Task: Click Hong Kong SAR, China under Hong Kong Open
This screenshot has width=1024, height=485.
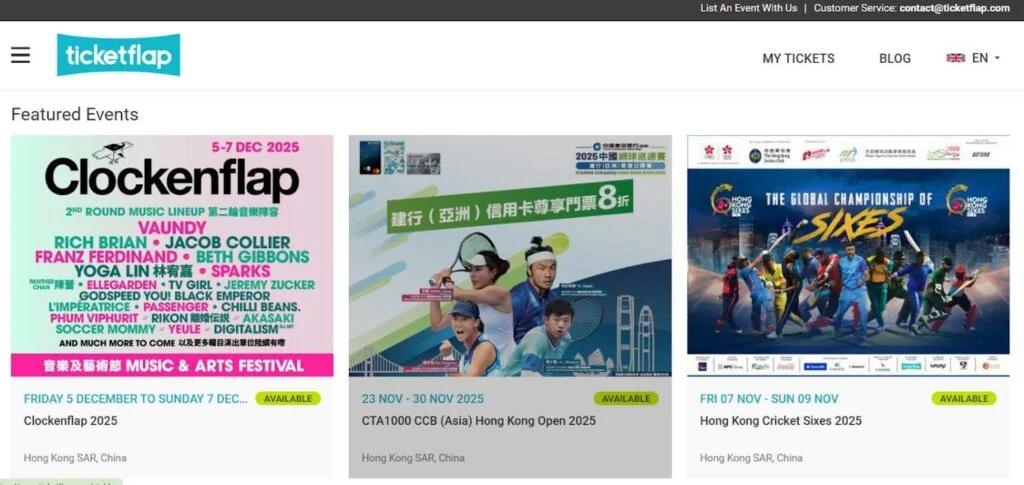Action: (x=413, y=458)
